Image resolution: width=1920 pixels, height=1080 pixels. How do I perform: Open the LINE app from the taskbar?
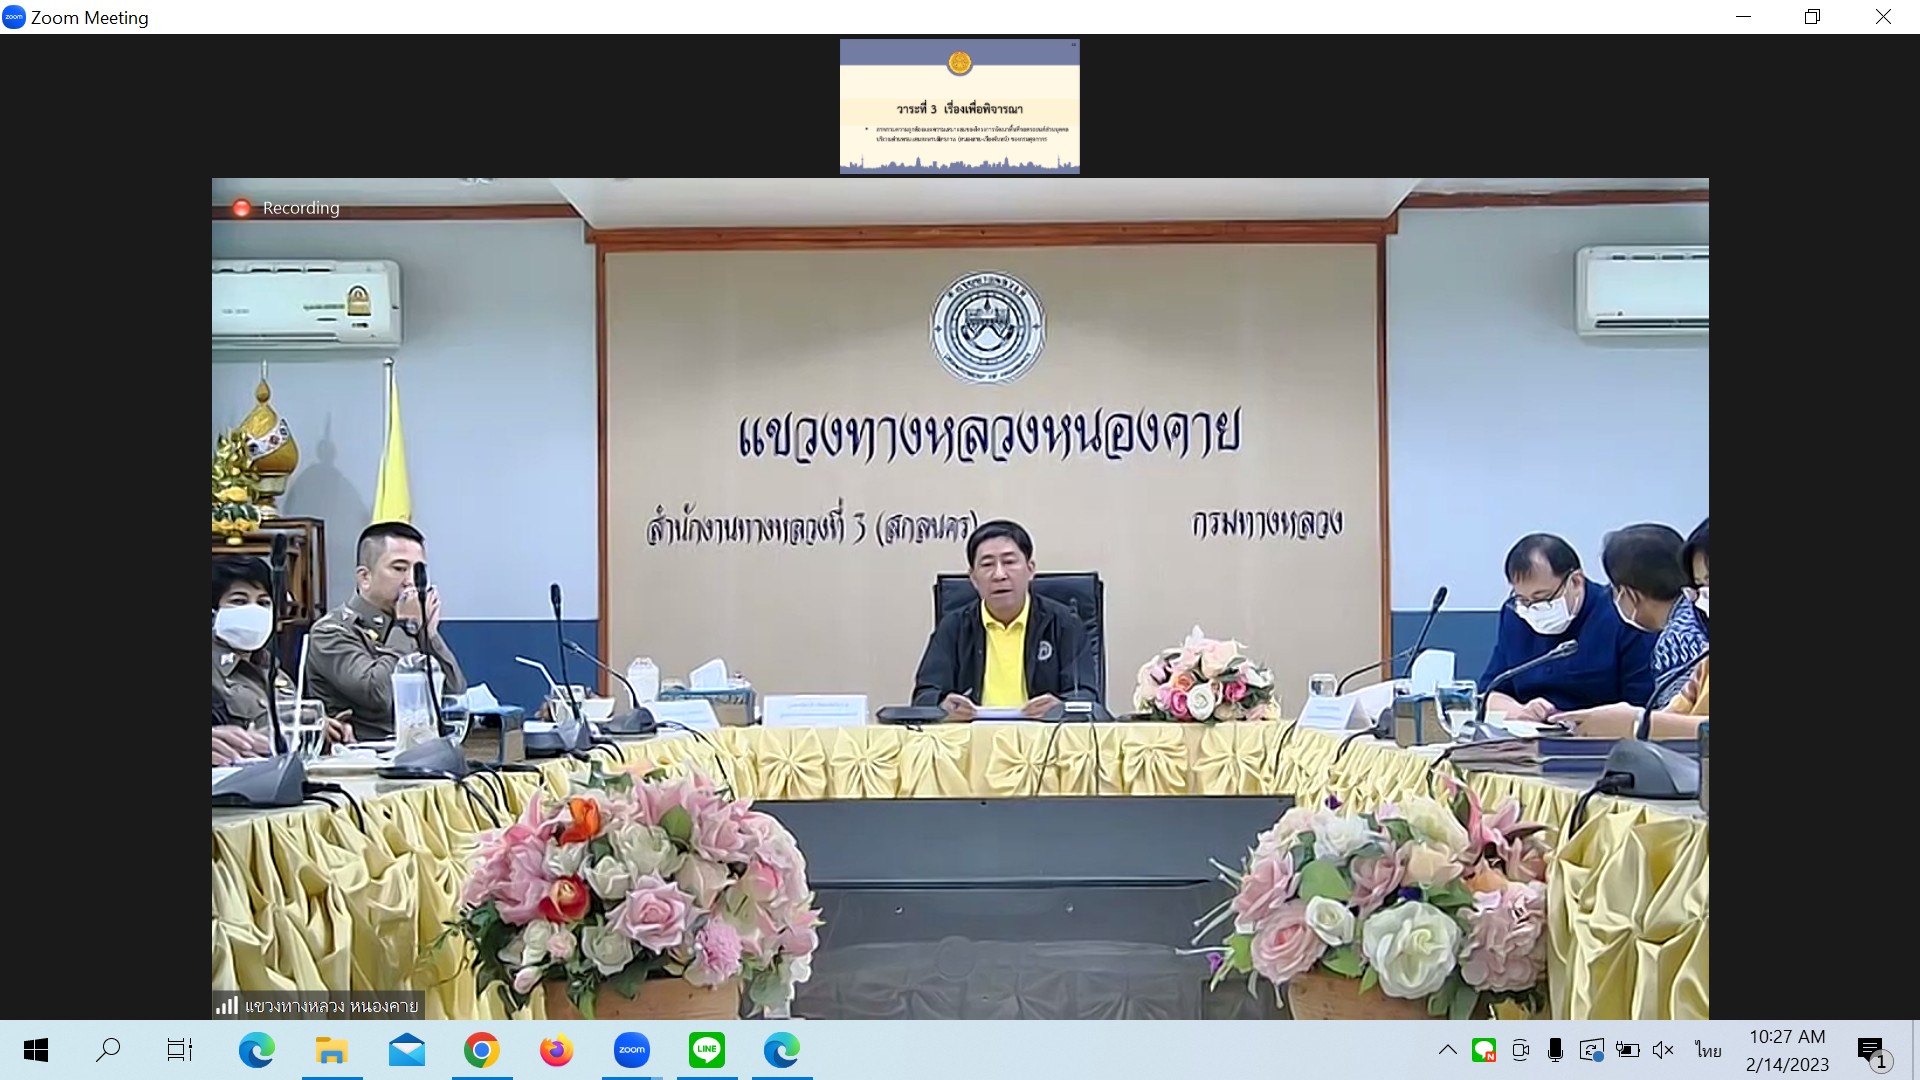706,1050
